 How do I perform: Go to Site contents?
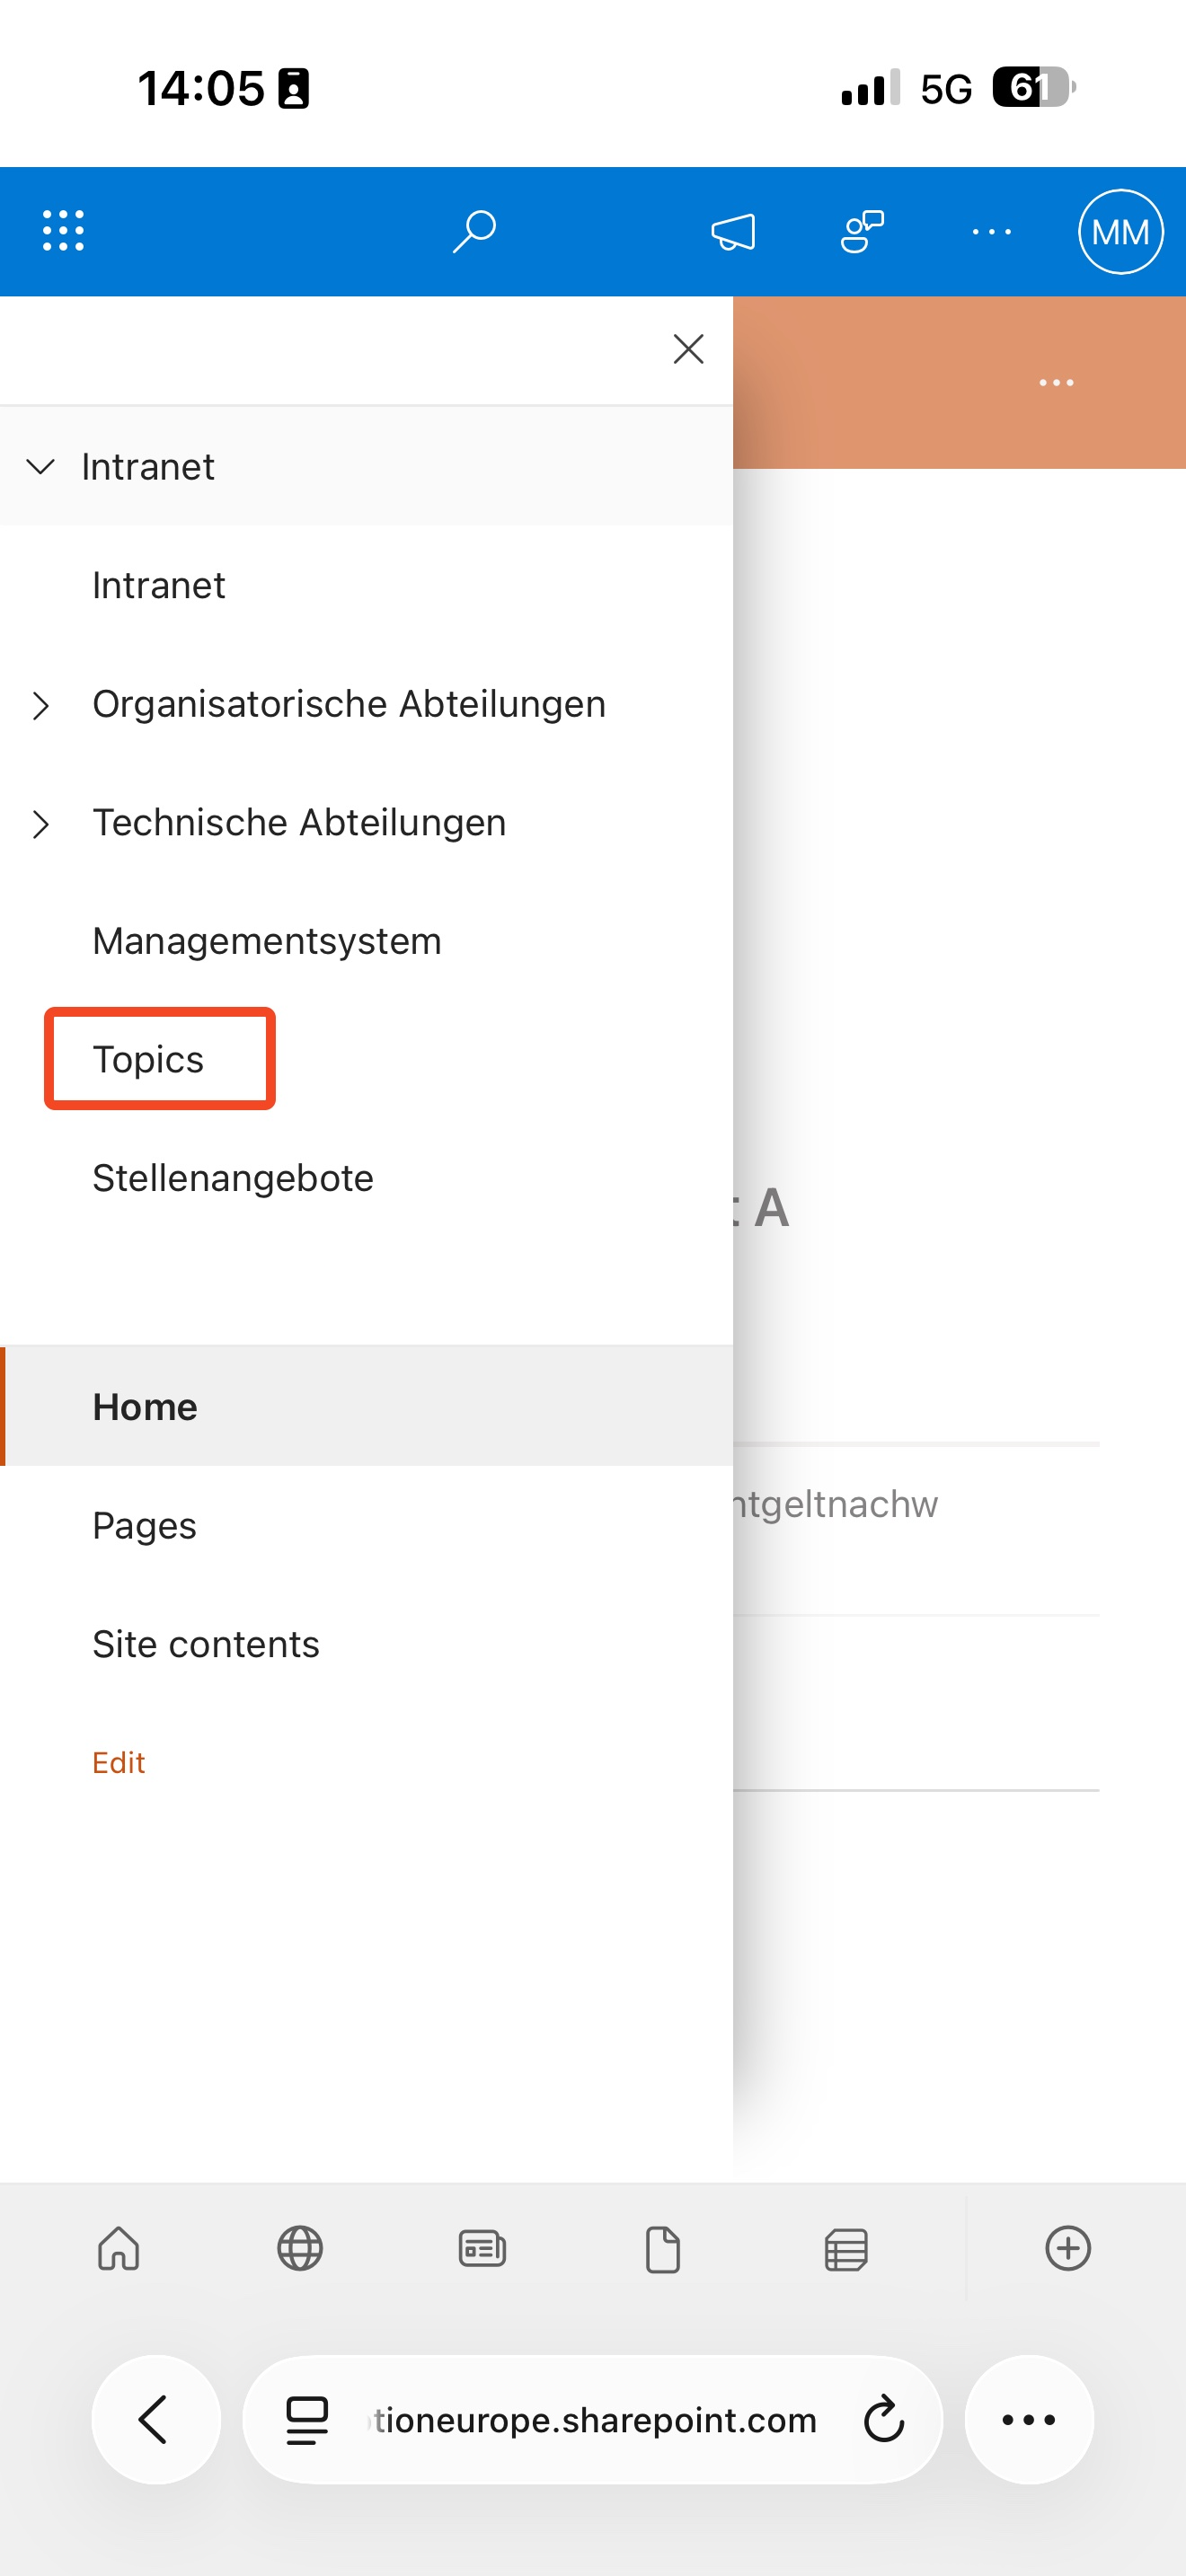(x=206, y=1644)
